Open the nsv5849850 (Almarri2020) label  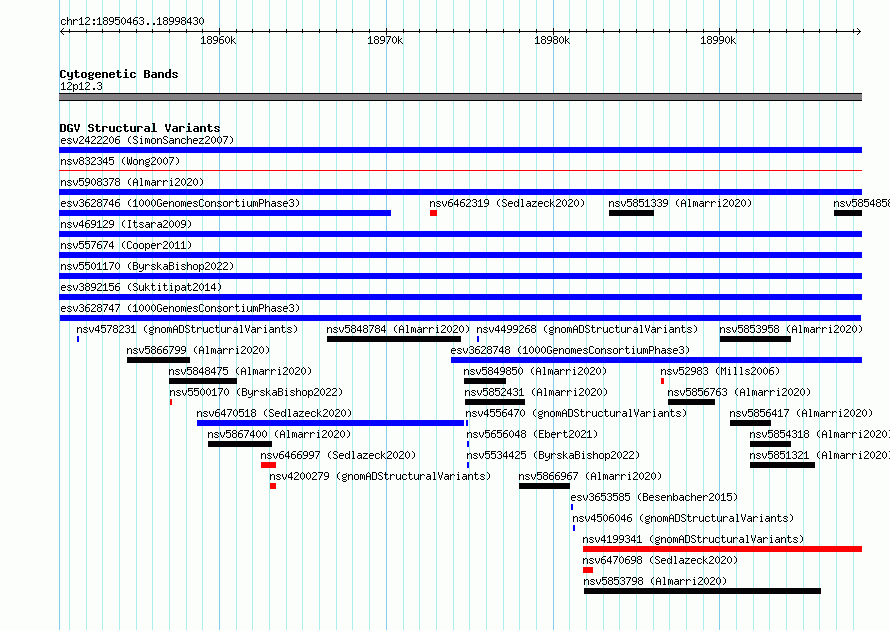535,371
